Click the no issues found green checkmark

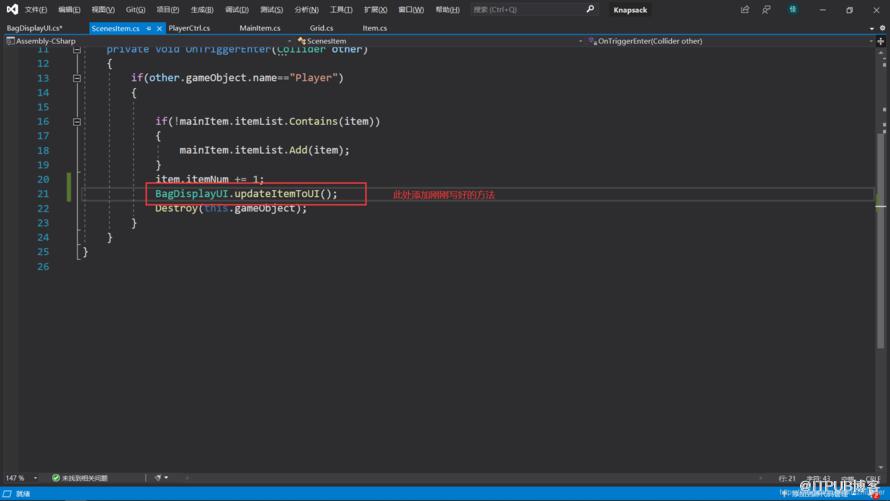click(56, 478)
